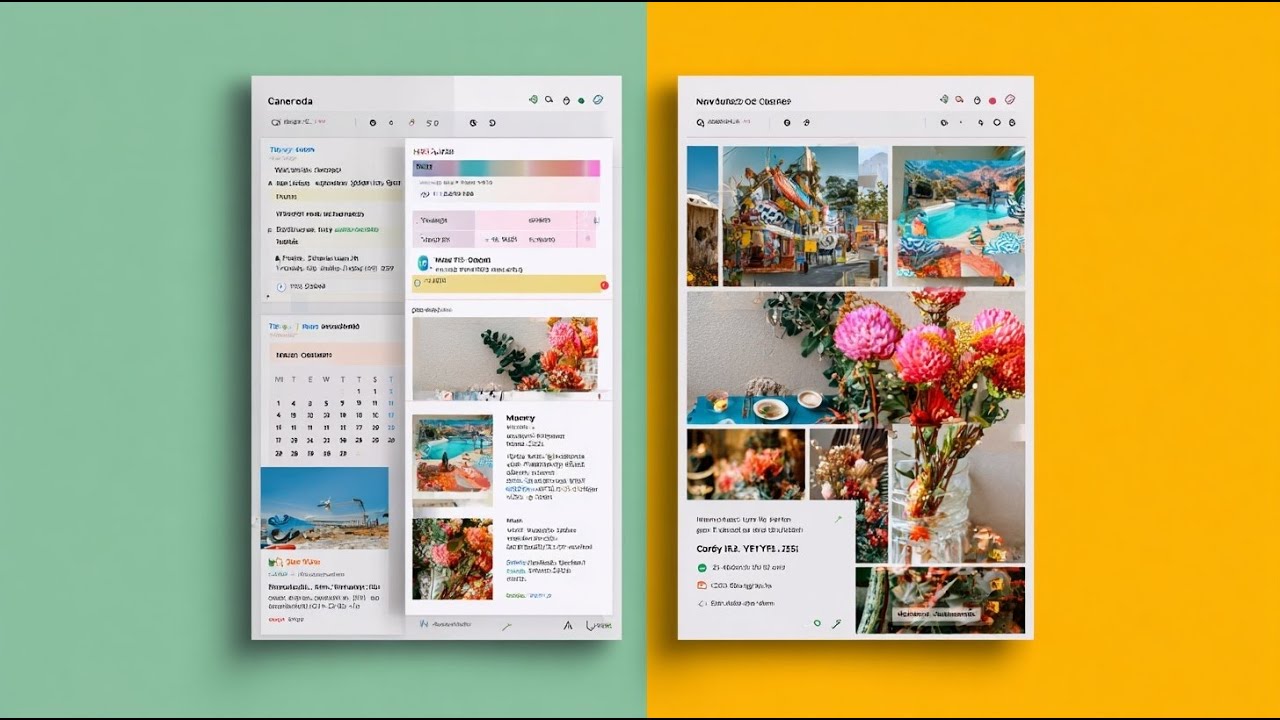The image size is (1280, 720).
Task: Click the blue 'W' icon in Caneroda bottom bar
Action: (424, 625)
